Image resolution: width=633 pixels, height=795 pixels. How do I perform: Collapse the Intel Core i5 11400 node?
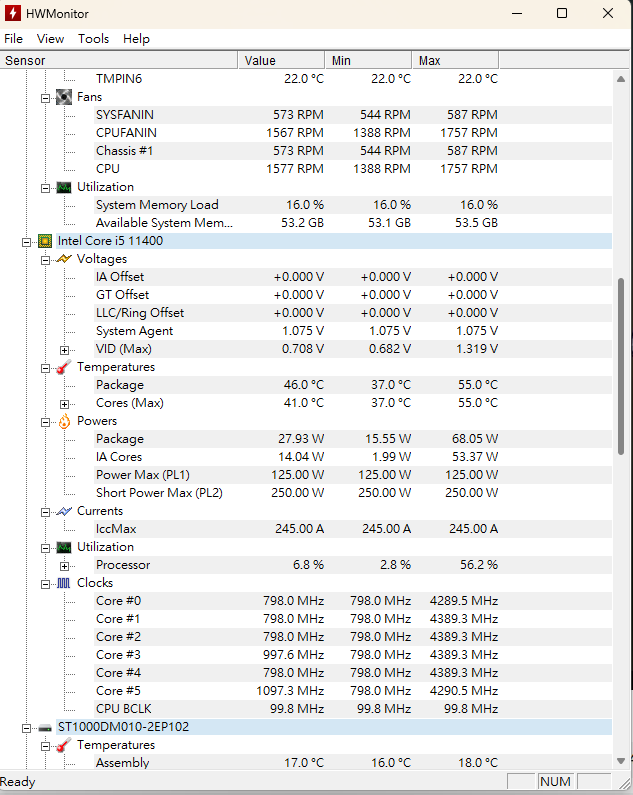(26, 242)
